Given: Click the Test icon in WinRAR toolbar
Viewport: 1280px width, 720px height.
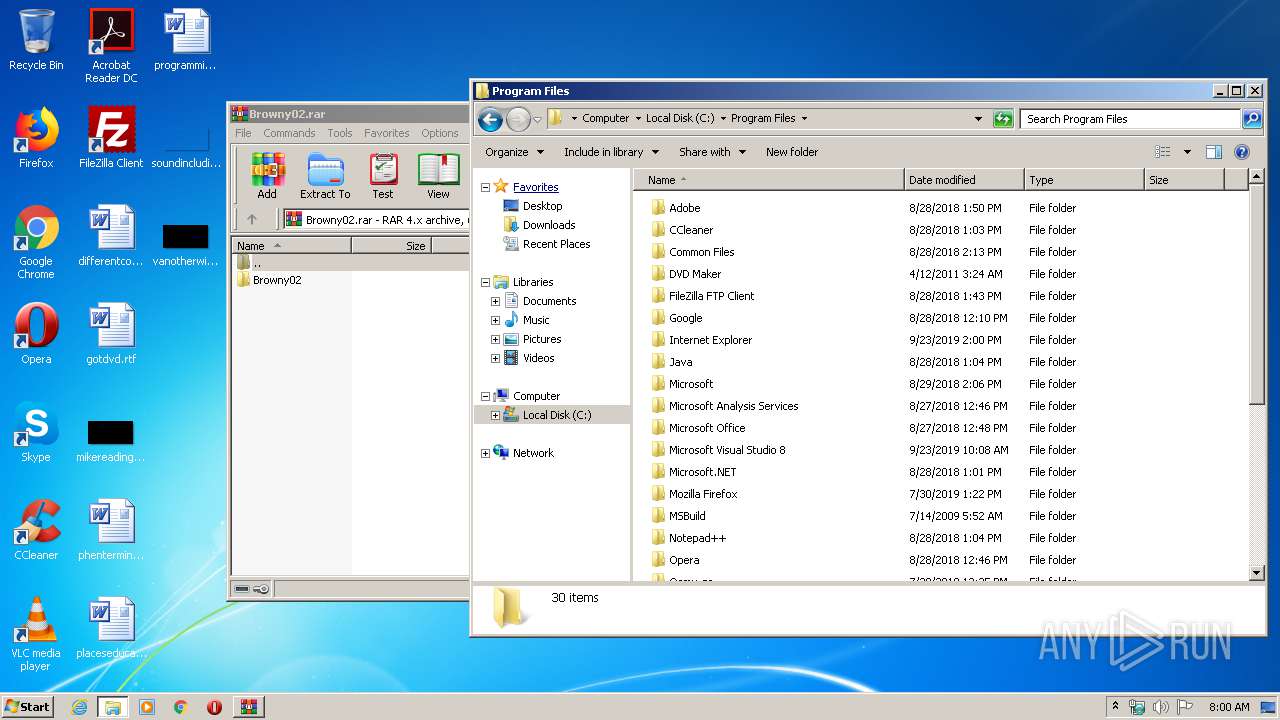Looking at the screenshot, I should coord(383,176).
